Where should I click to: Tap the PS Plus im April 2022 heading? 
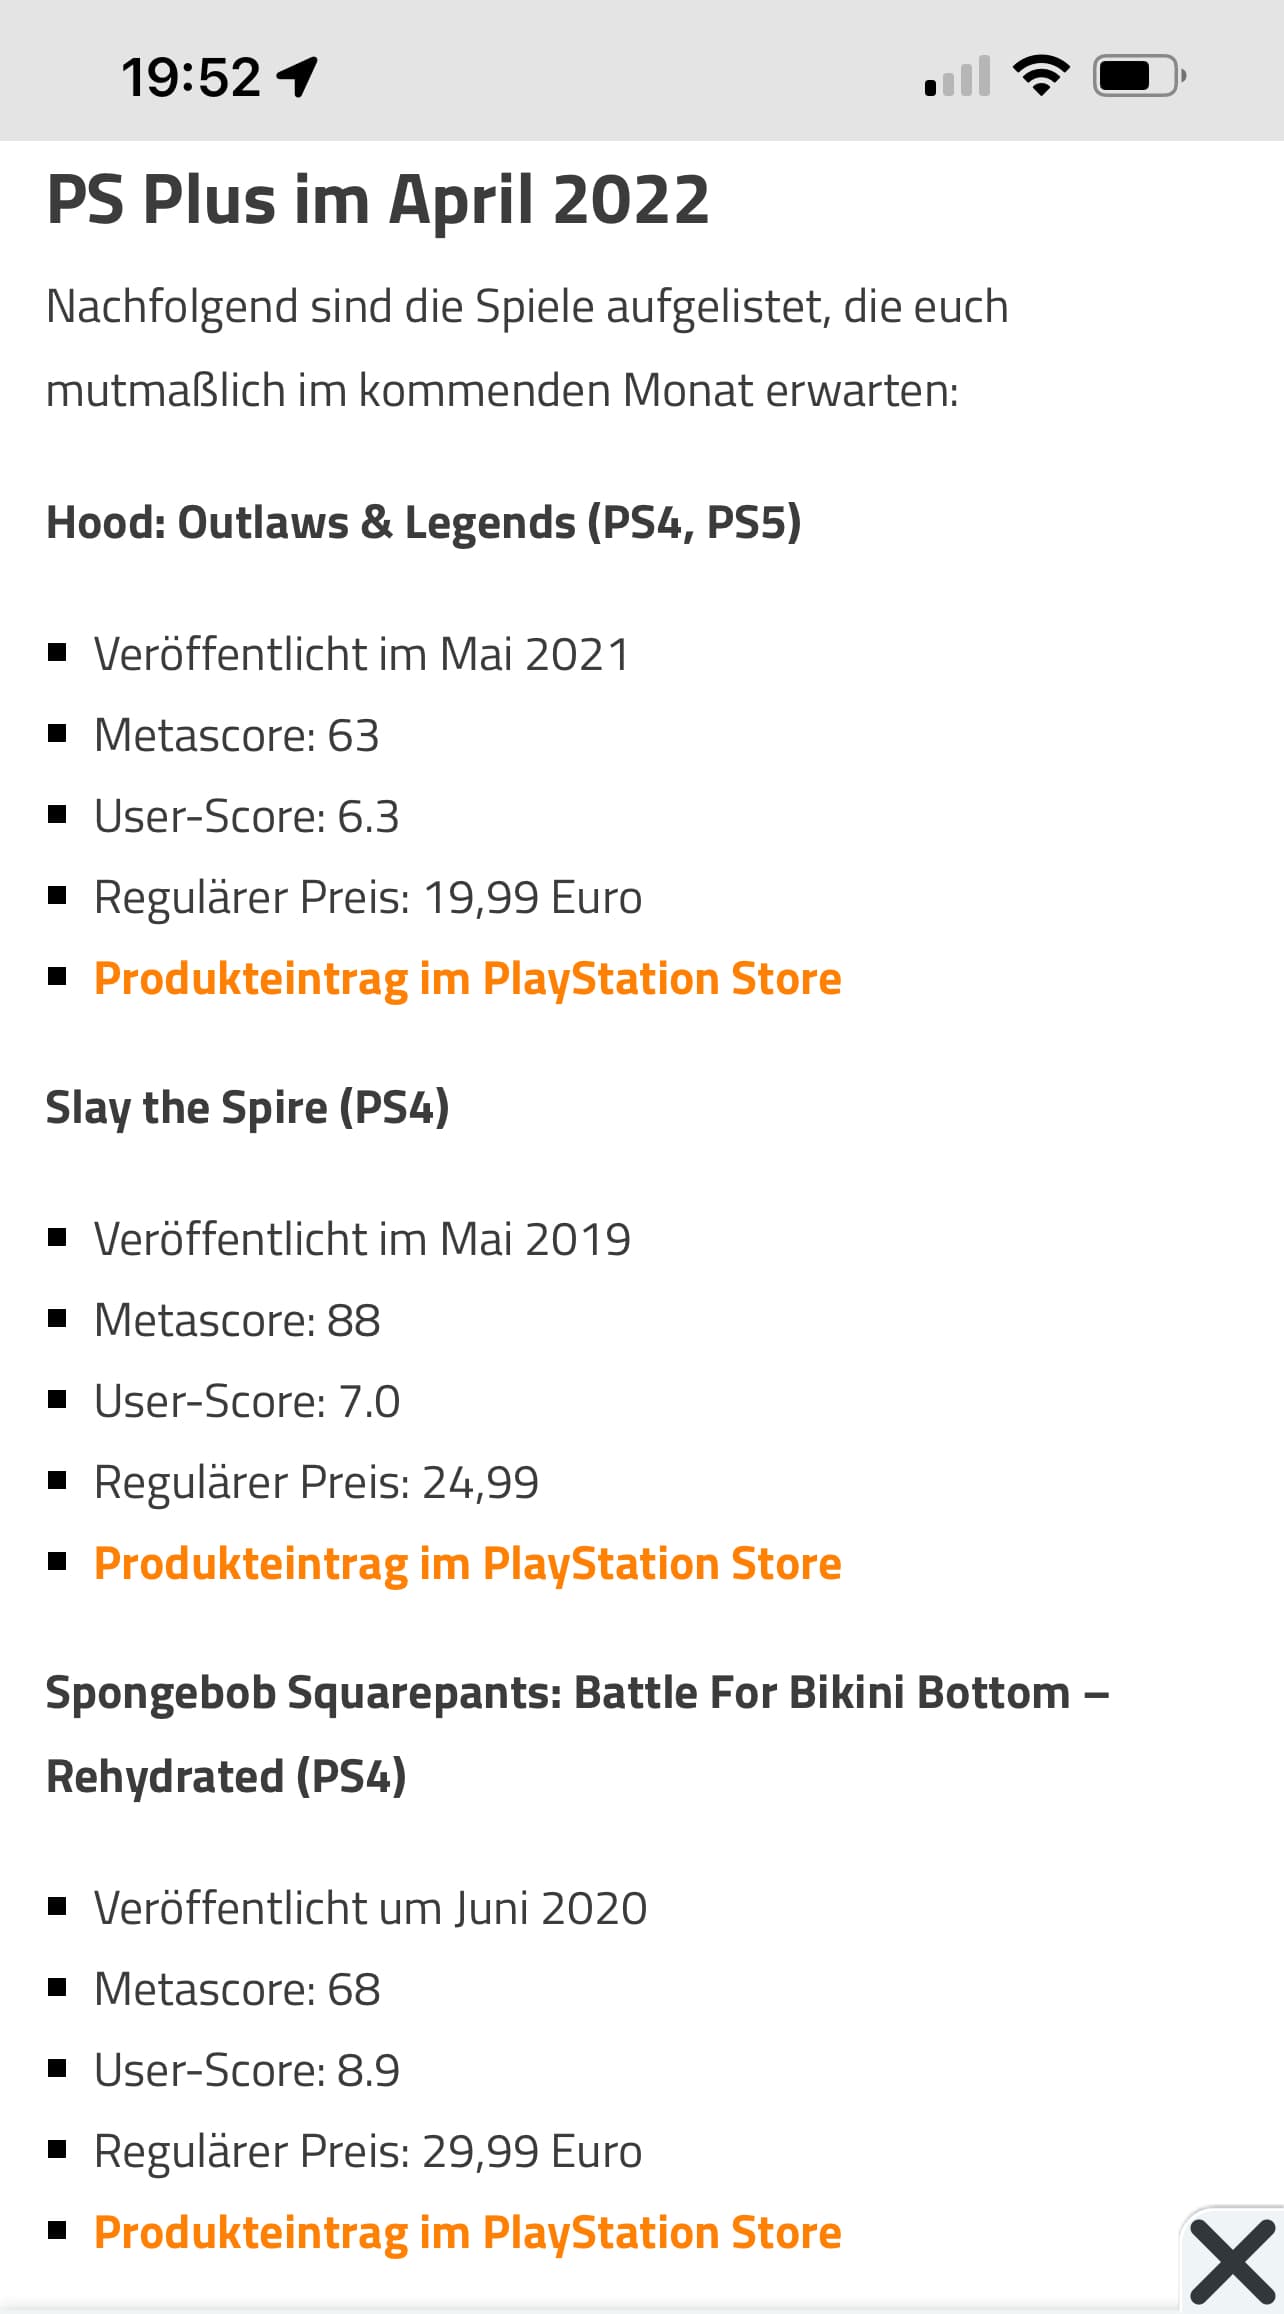(x=378, y=200)
